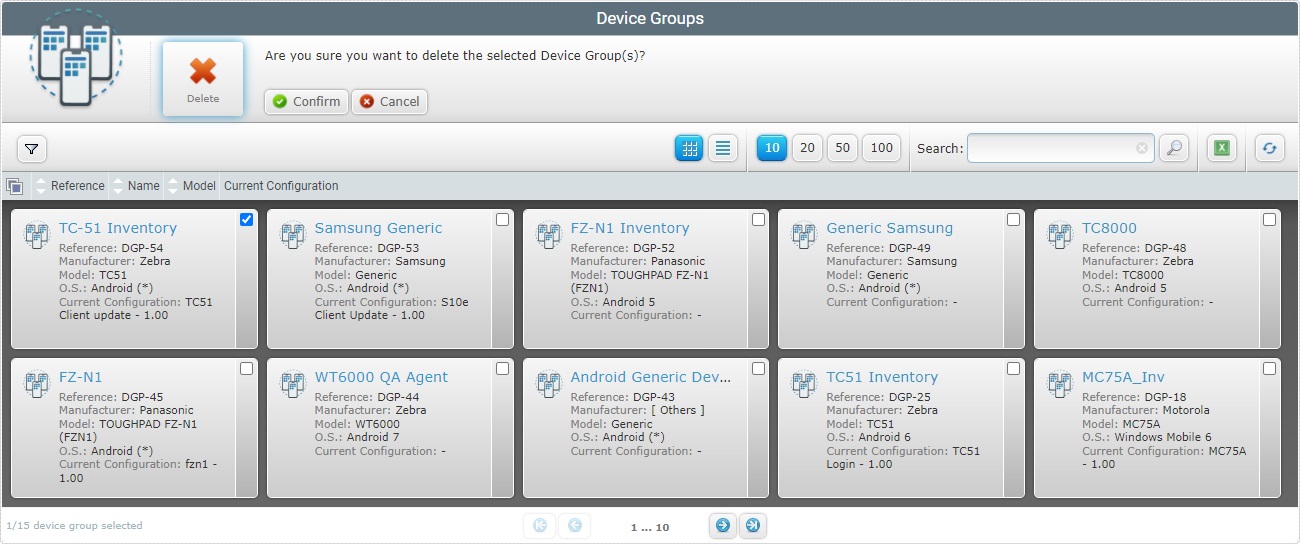The height and width of the screenshot is (544, 1300).
Task: Switch to list view
Action: [x=723, y=148]
